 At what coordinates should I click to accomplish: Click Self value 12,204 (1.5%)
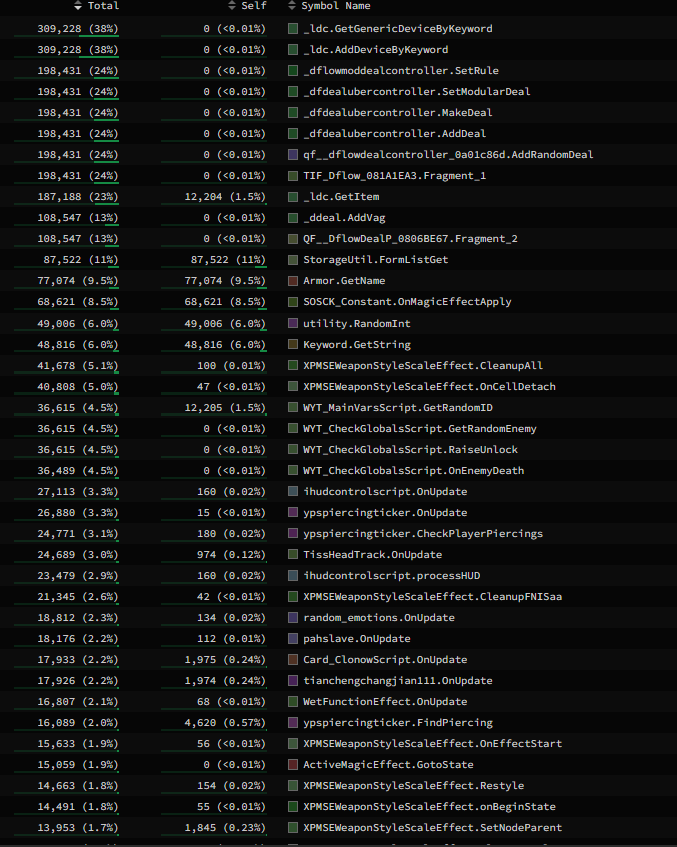(x=225, y=197)
